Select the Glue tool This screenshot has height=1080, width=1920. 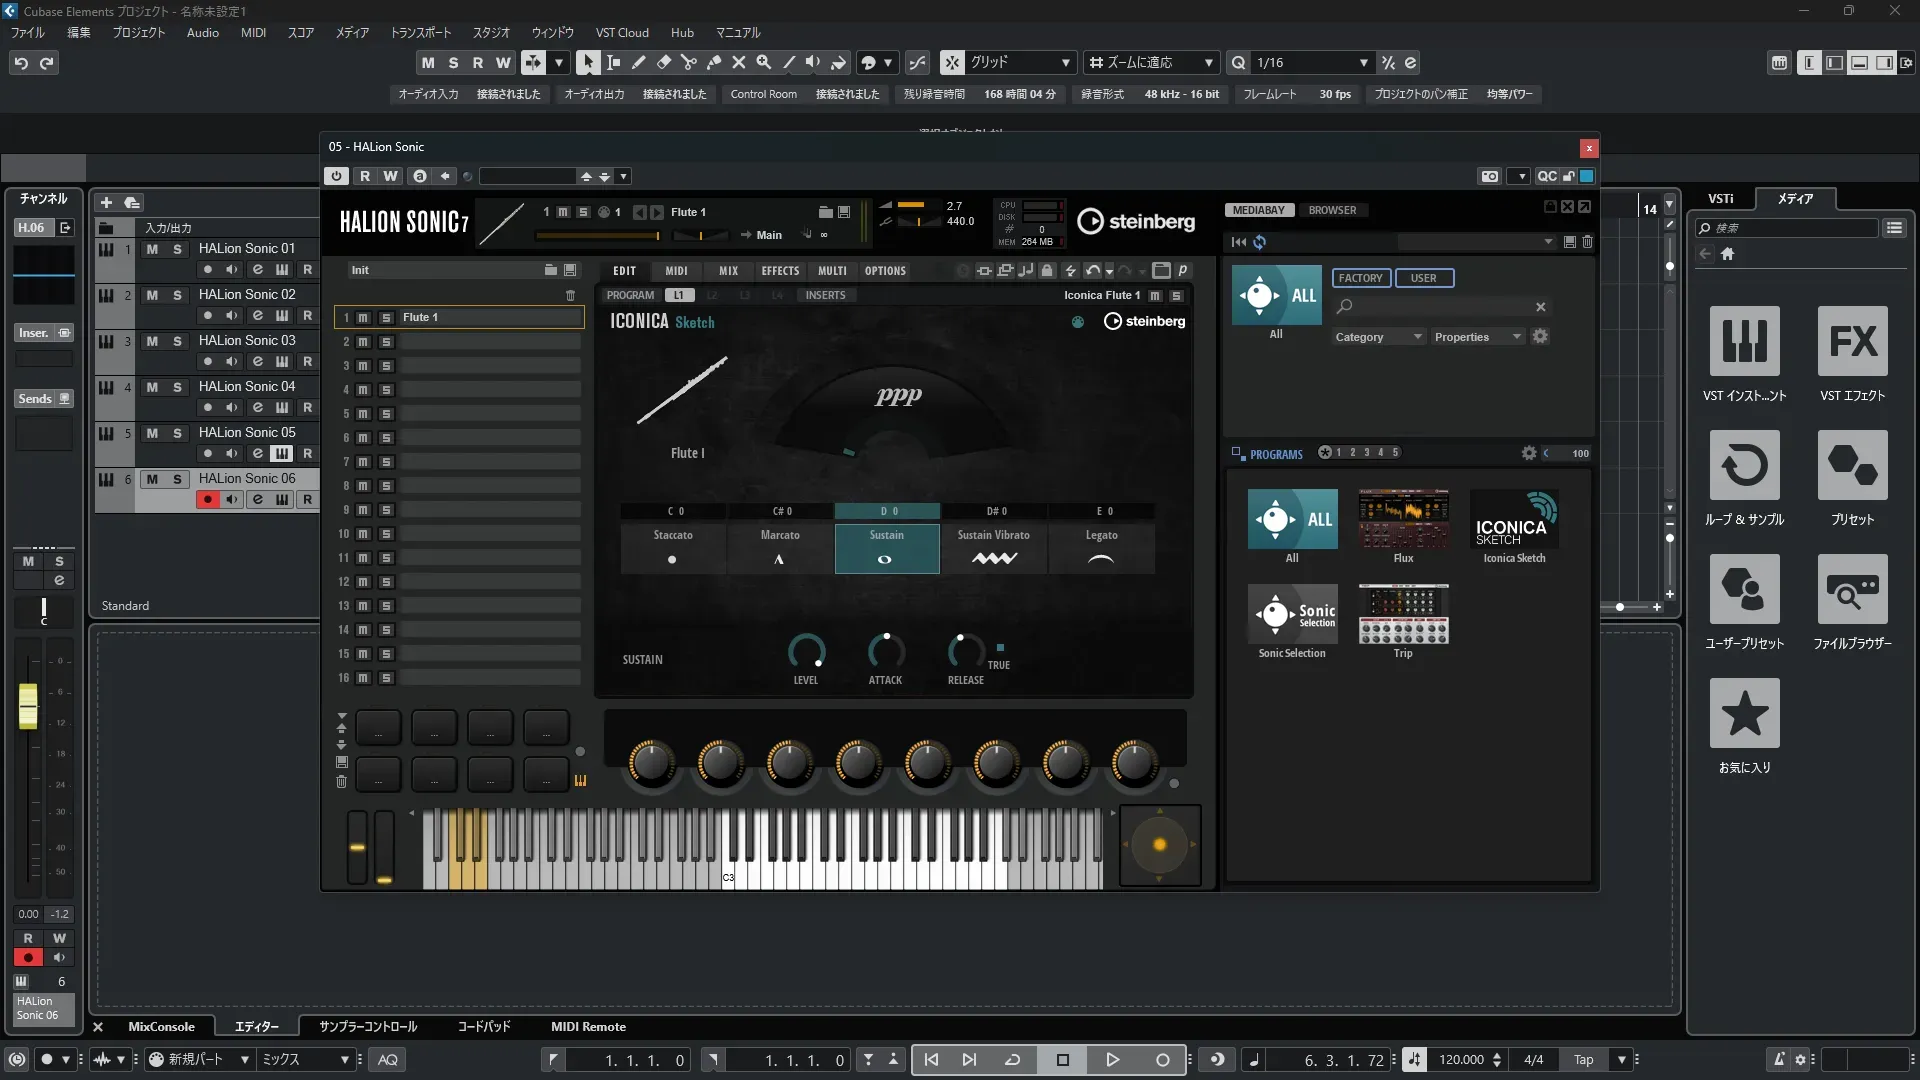[713, 62]
